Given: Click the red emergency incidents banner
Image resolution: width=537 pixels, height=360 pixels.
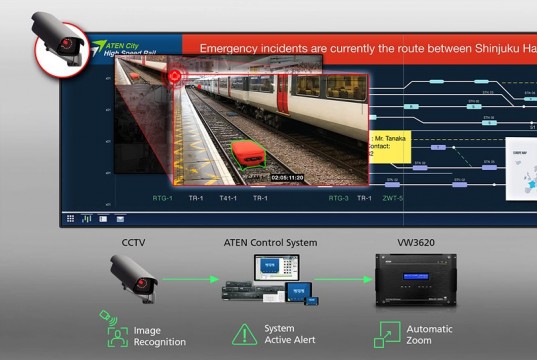Looking at the screenshot, I should 359,49.
